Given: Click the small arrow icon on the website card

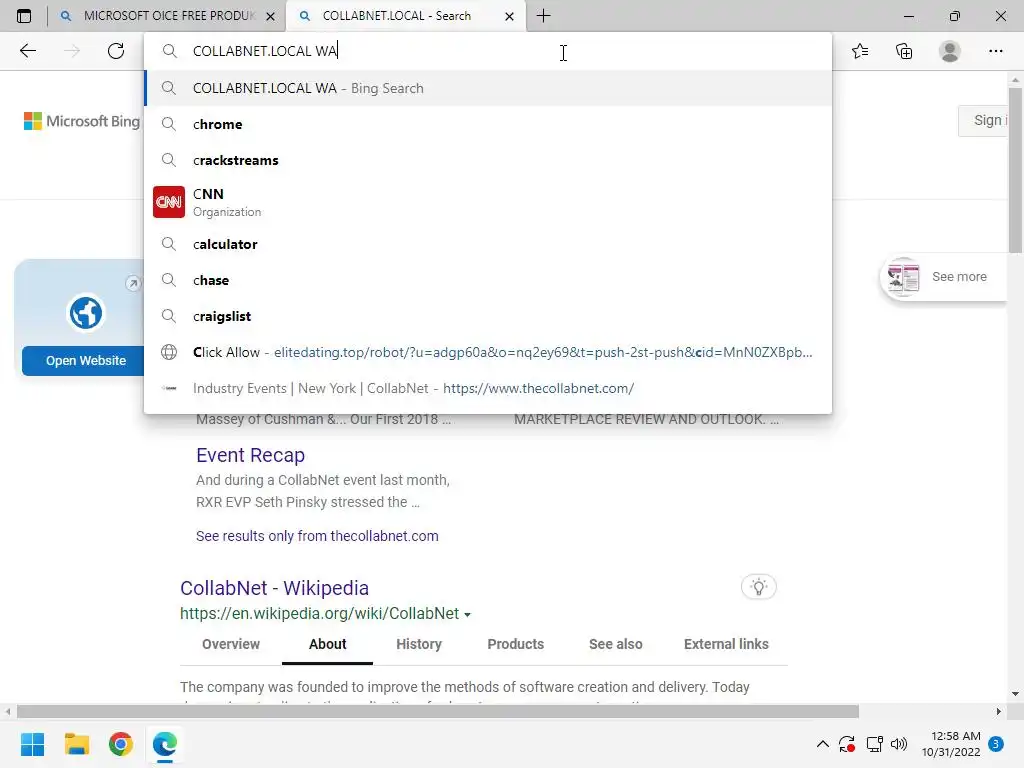Looking at the screenshot, I should pos(133,283).
